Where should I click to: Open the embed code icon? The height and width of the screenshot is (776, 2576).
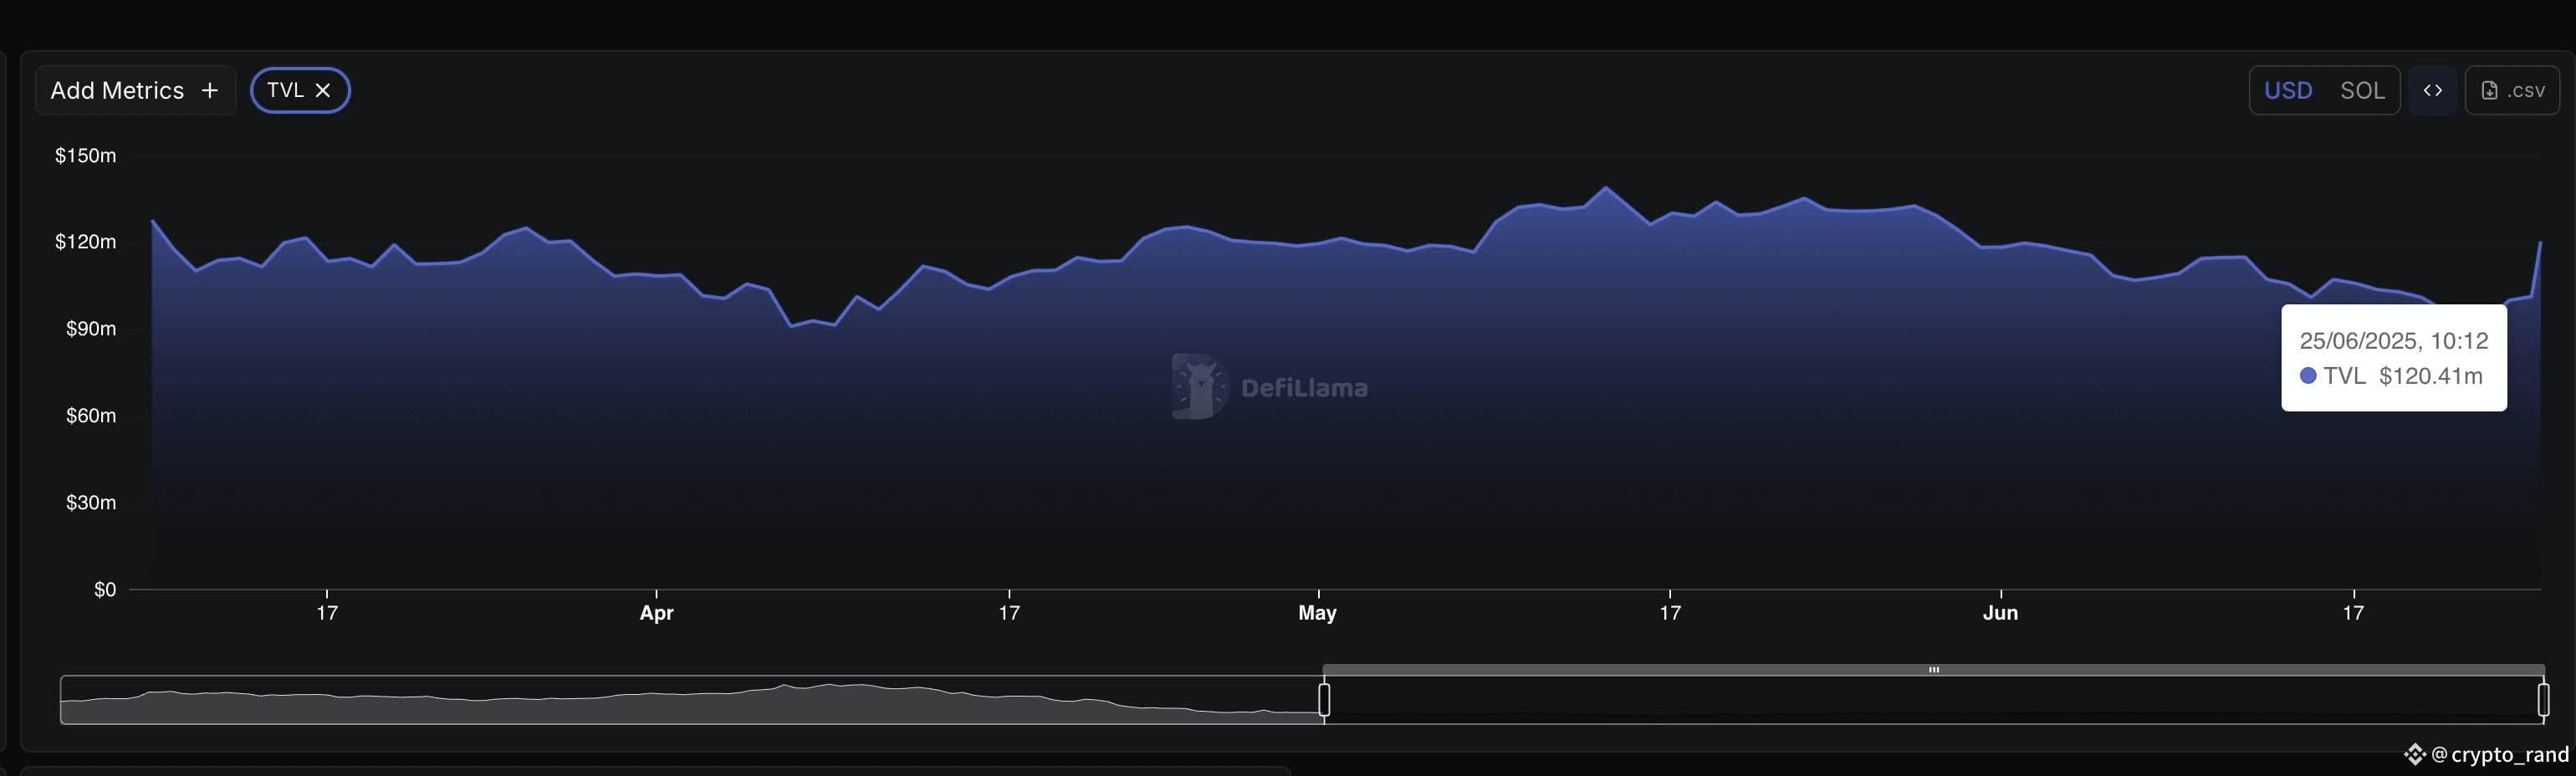tap(2433, 90)
